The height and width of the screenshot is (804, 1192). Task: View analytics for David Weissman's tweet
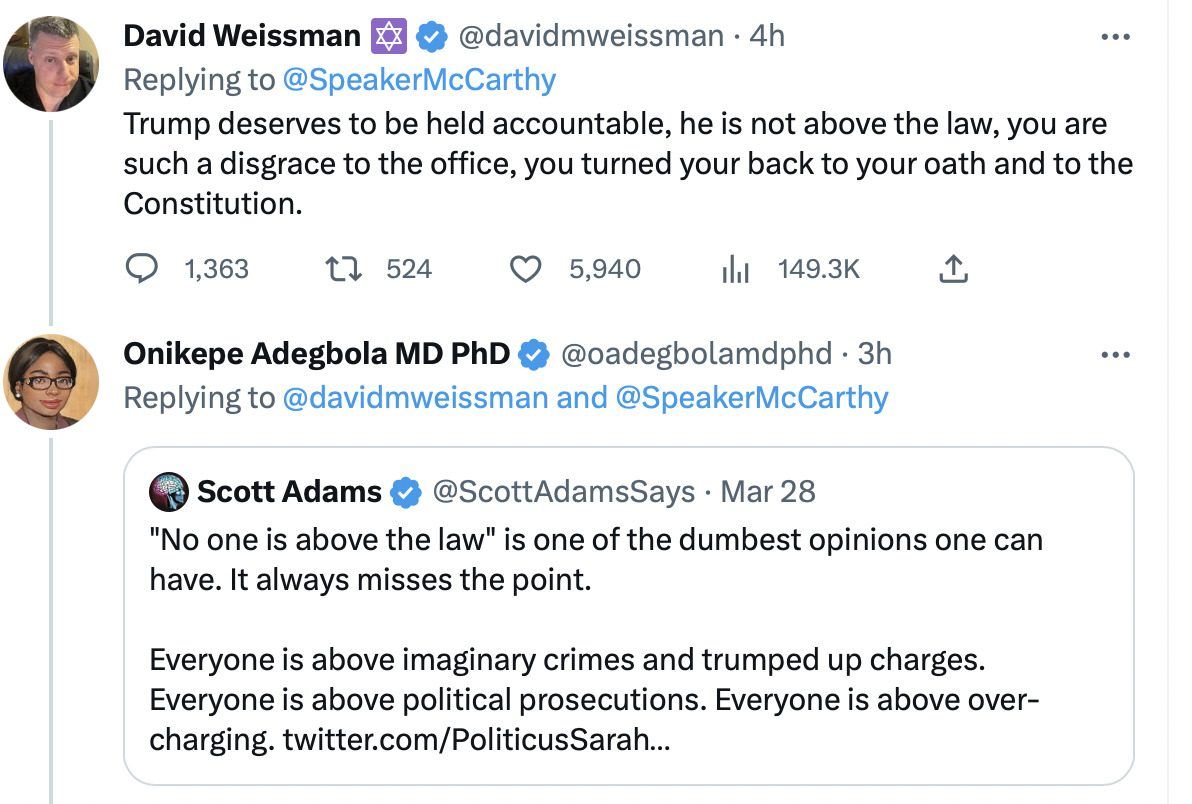tap(736, 269)
